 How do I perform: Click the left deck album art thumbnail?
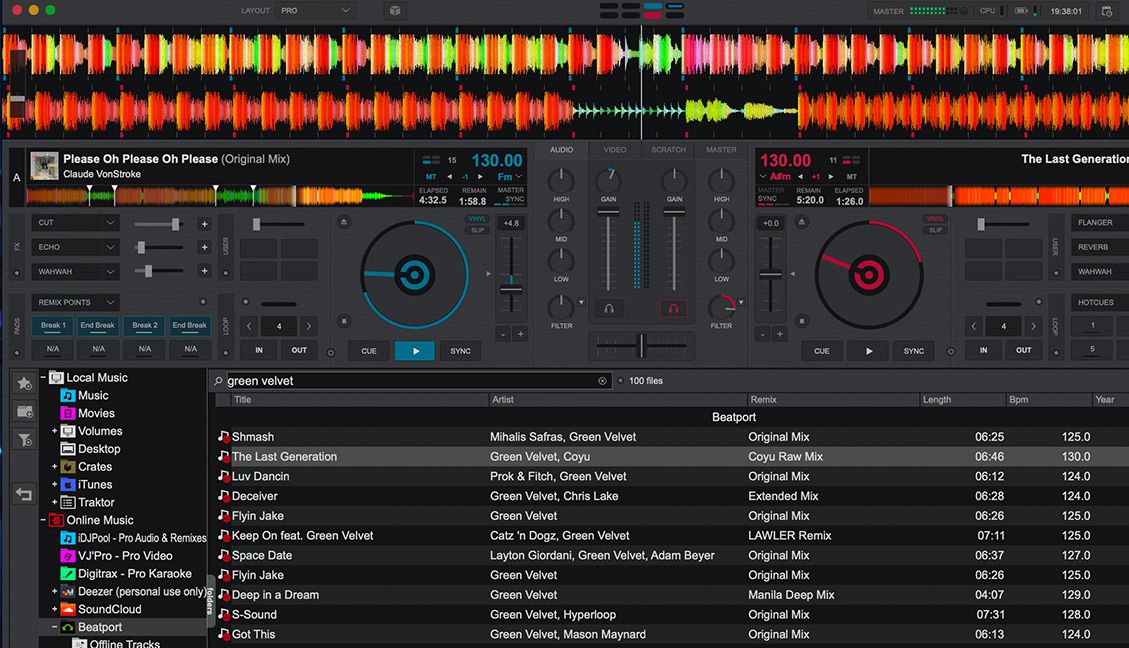[x=44, y=166]
